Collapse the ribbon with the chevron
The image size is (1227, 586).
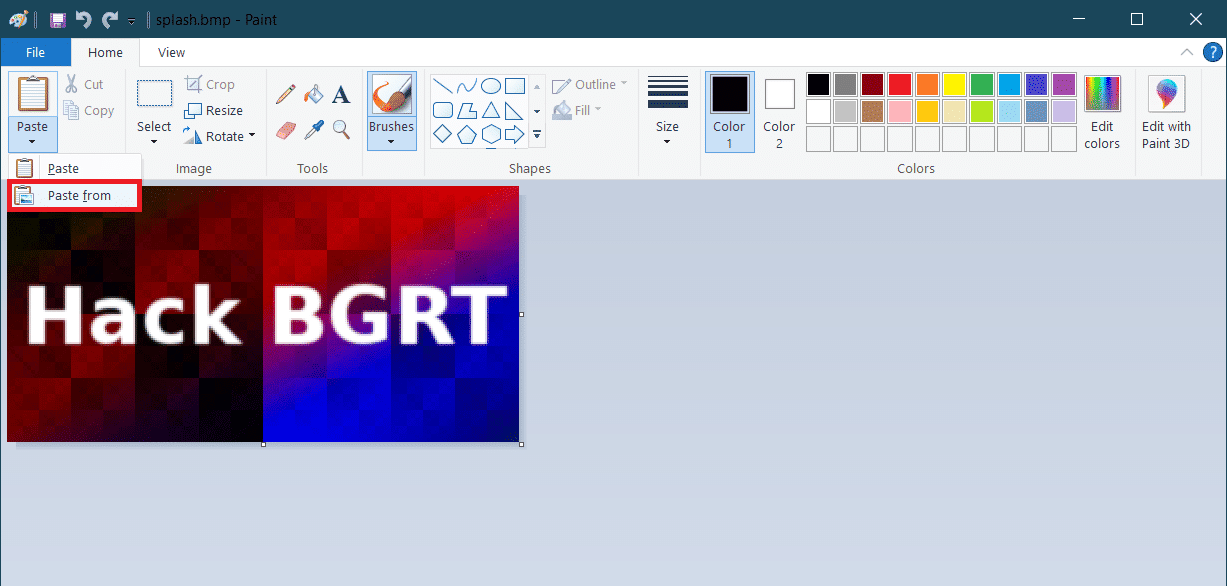(x=1187, y=52)
